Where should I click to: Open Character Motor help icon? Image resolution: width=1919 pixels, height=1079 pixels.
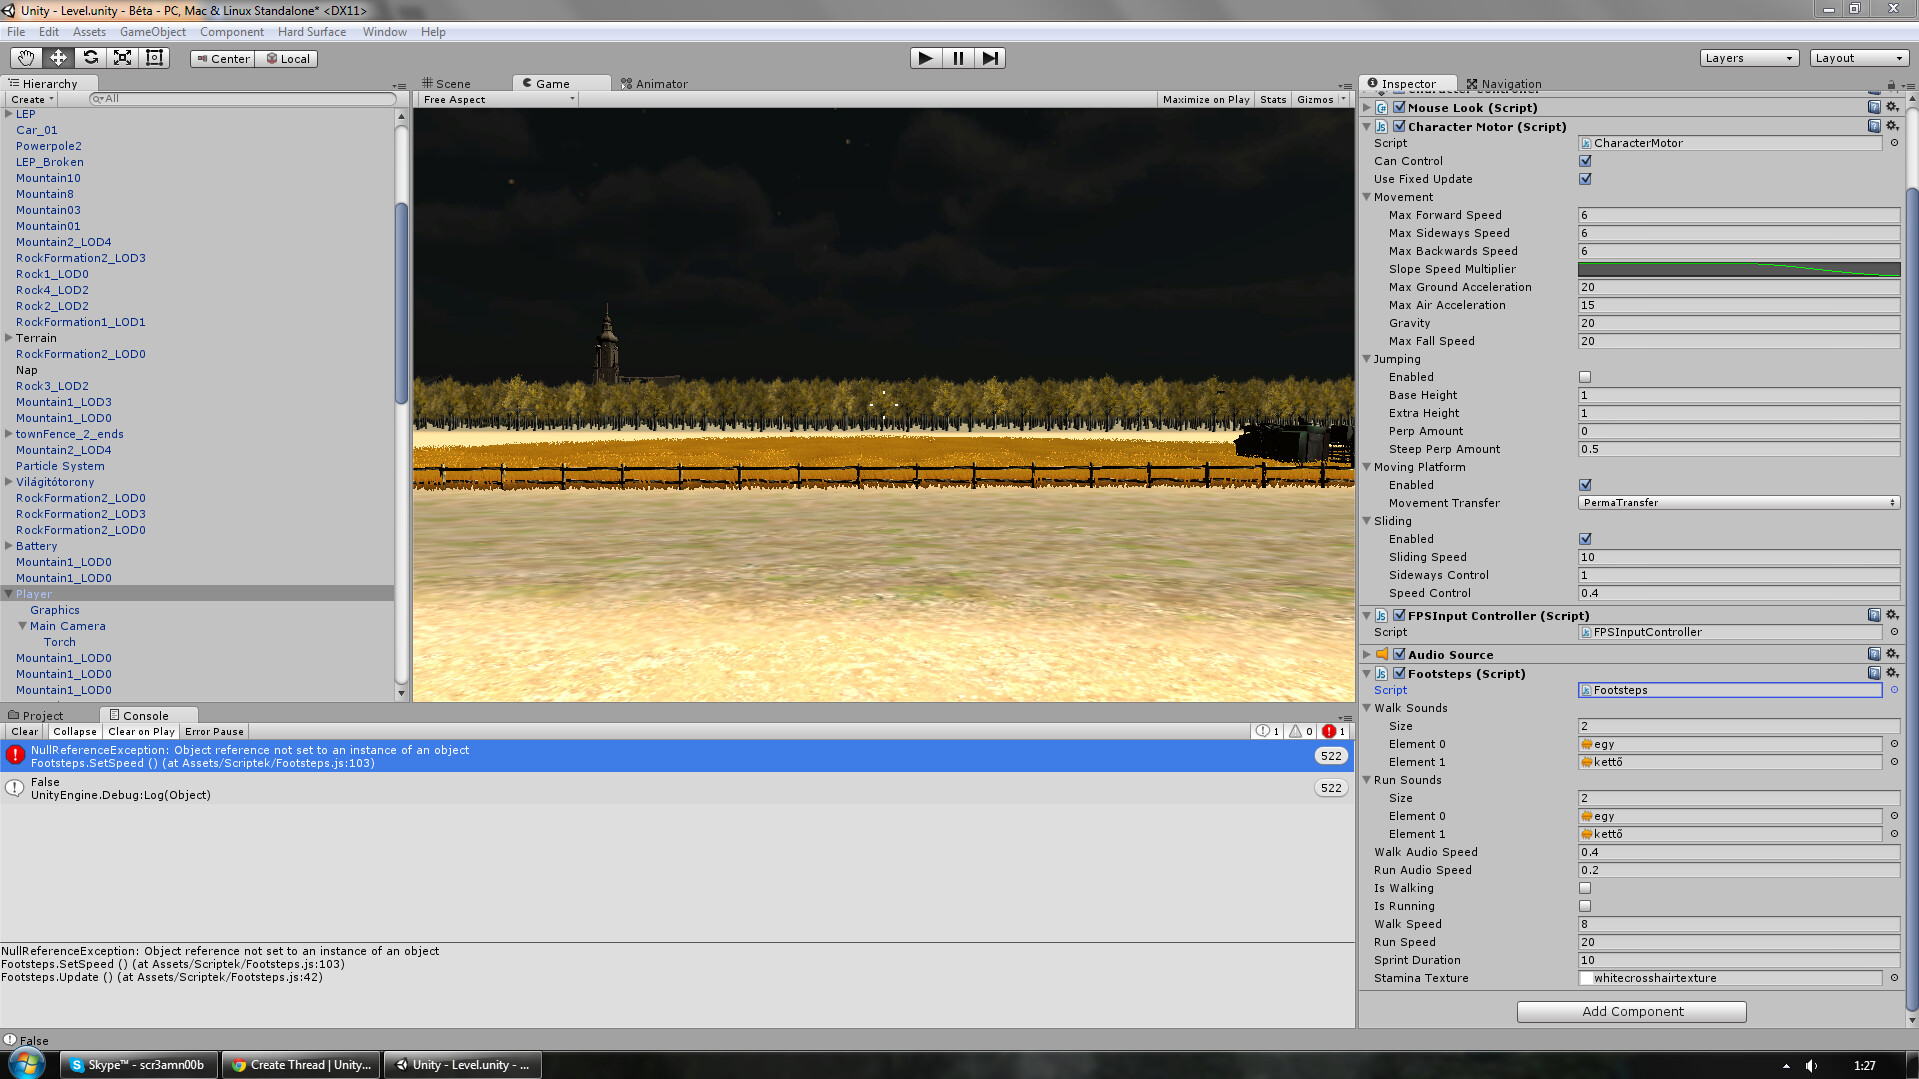pos(1874,126)
